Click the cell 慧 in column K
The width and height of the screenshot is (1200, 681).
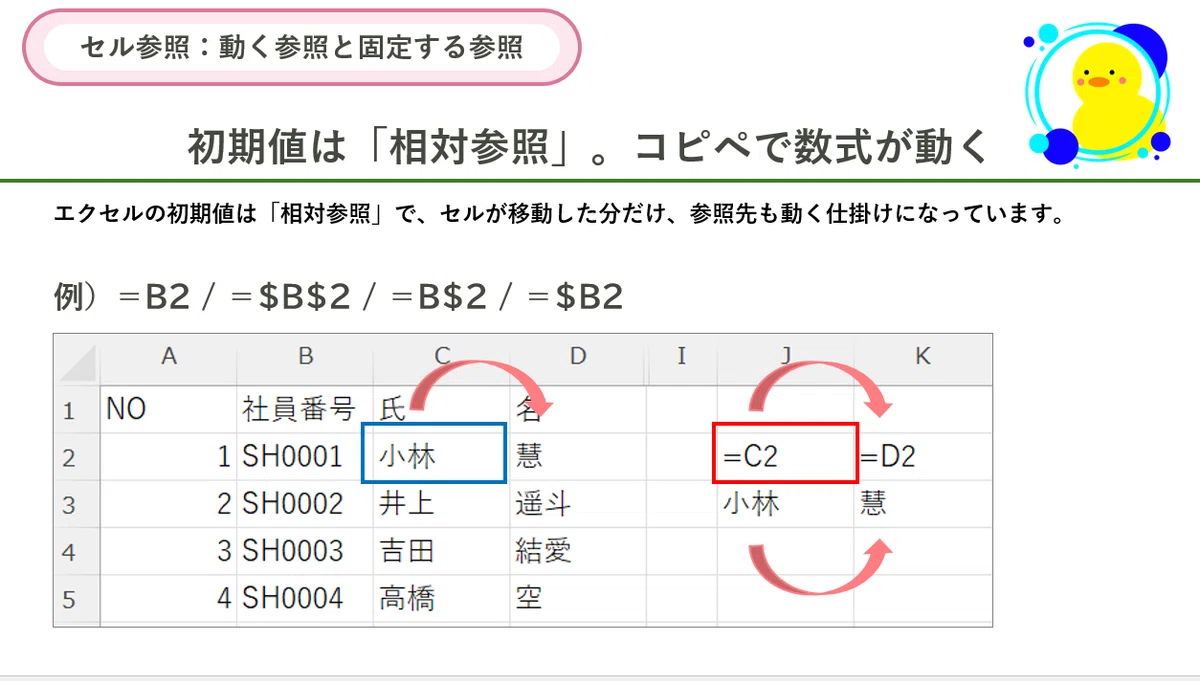[x=922, y=504]
